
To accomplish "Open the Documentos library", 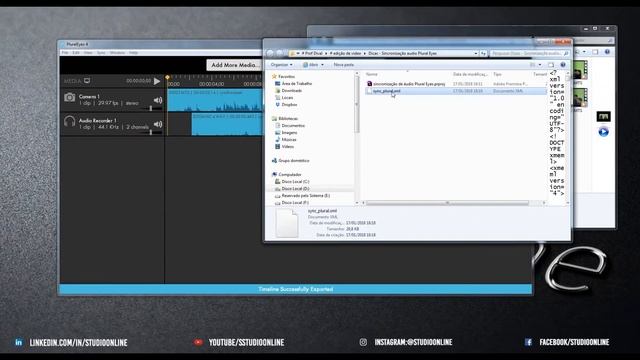I will click(290, 125).
